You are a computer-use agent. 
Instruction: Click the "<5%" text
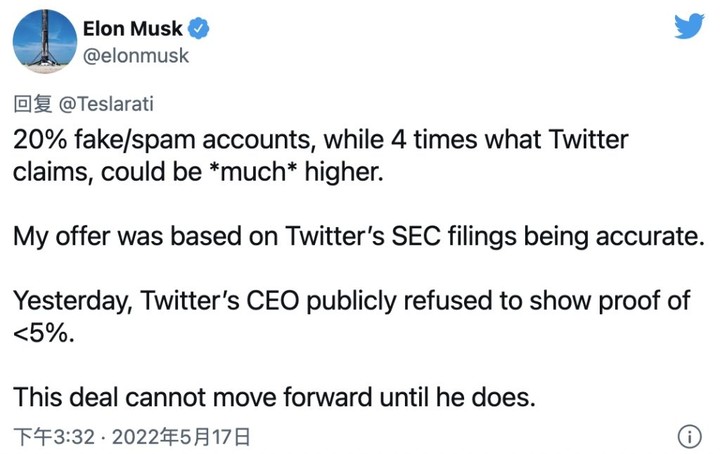coord(40,332)
